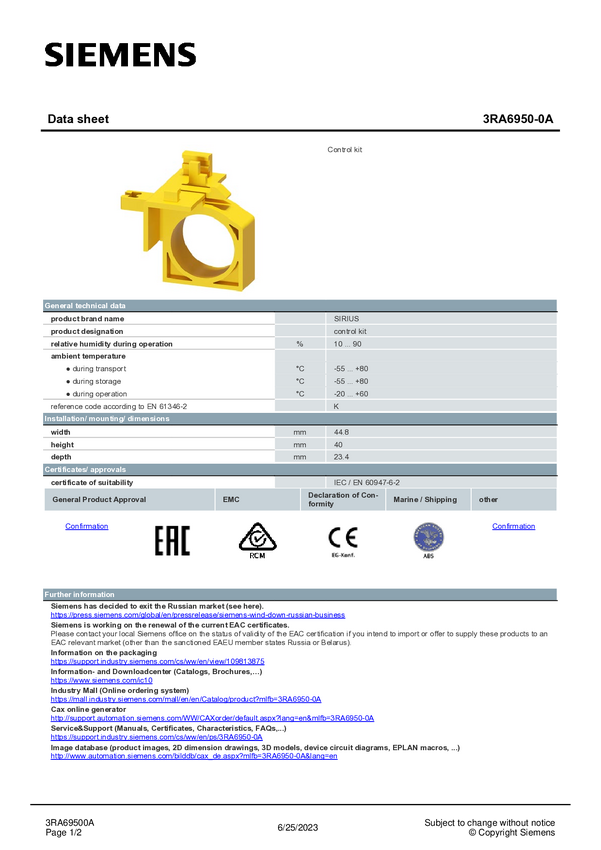Click the relative humidity value 10 ... 90
The image size is (601, 850).
347,344
